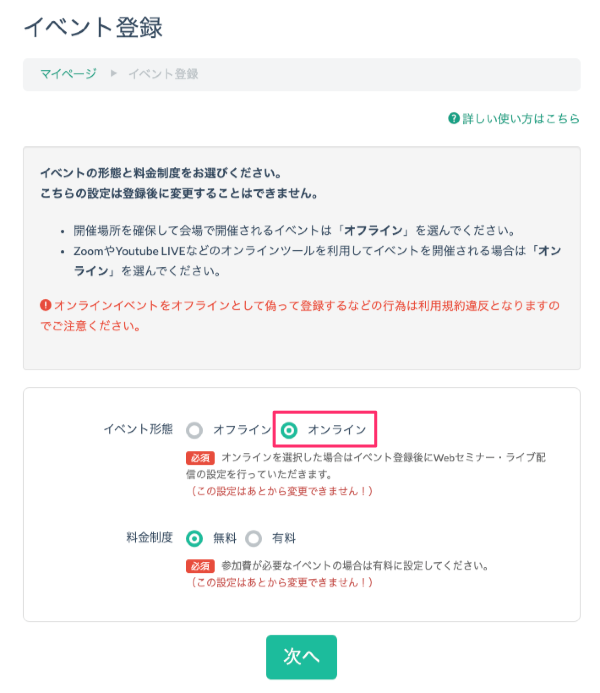
Task: Click the red exclamation warning icon
Action: pyautogui.click(x=46, y=305)
